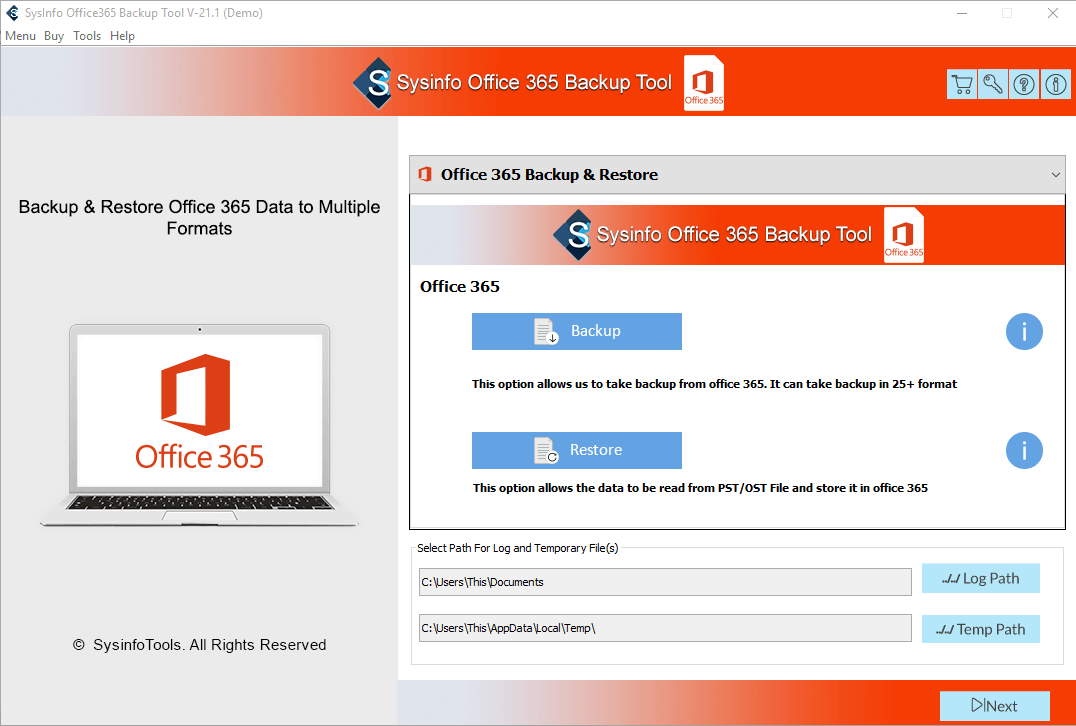Click the Sysinfo S logo in top banner
The width and height of the screenshot is (1076, 726).
click(375, 84)
